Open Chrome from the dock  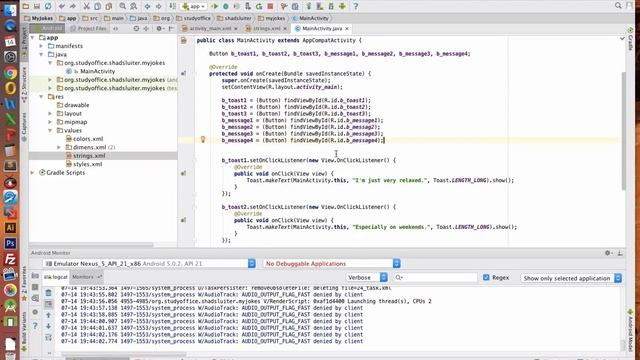point(10,73)
